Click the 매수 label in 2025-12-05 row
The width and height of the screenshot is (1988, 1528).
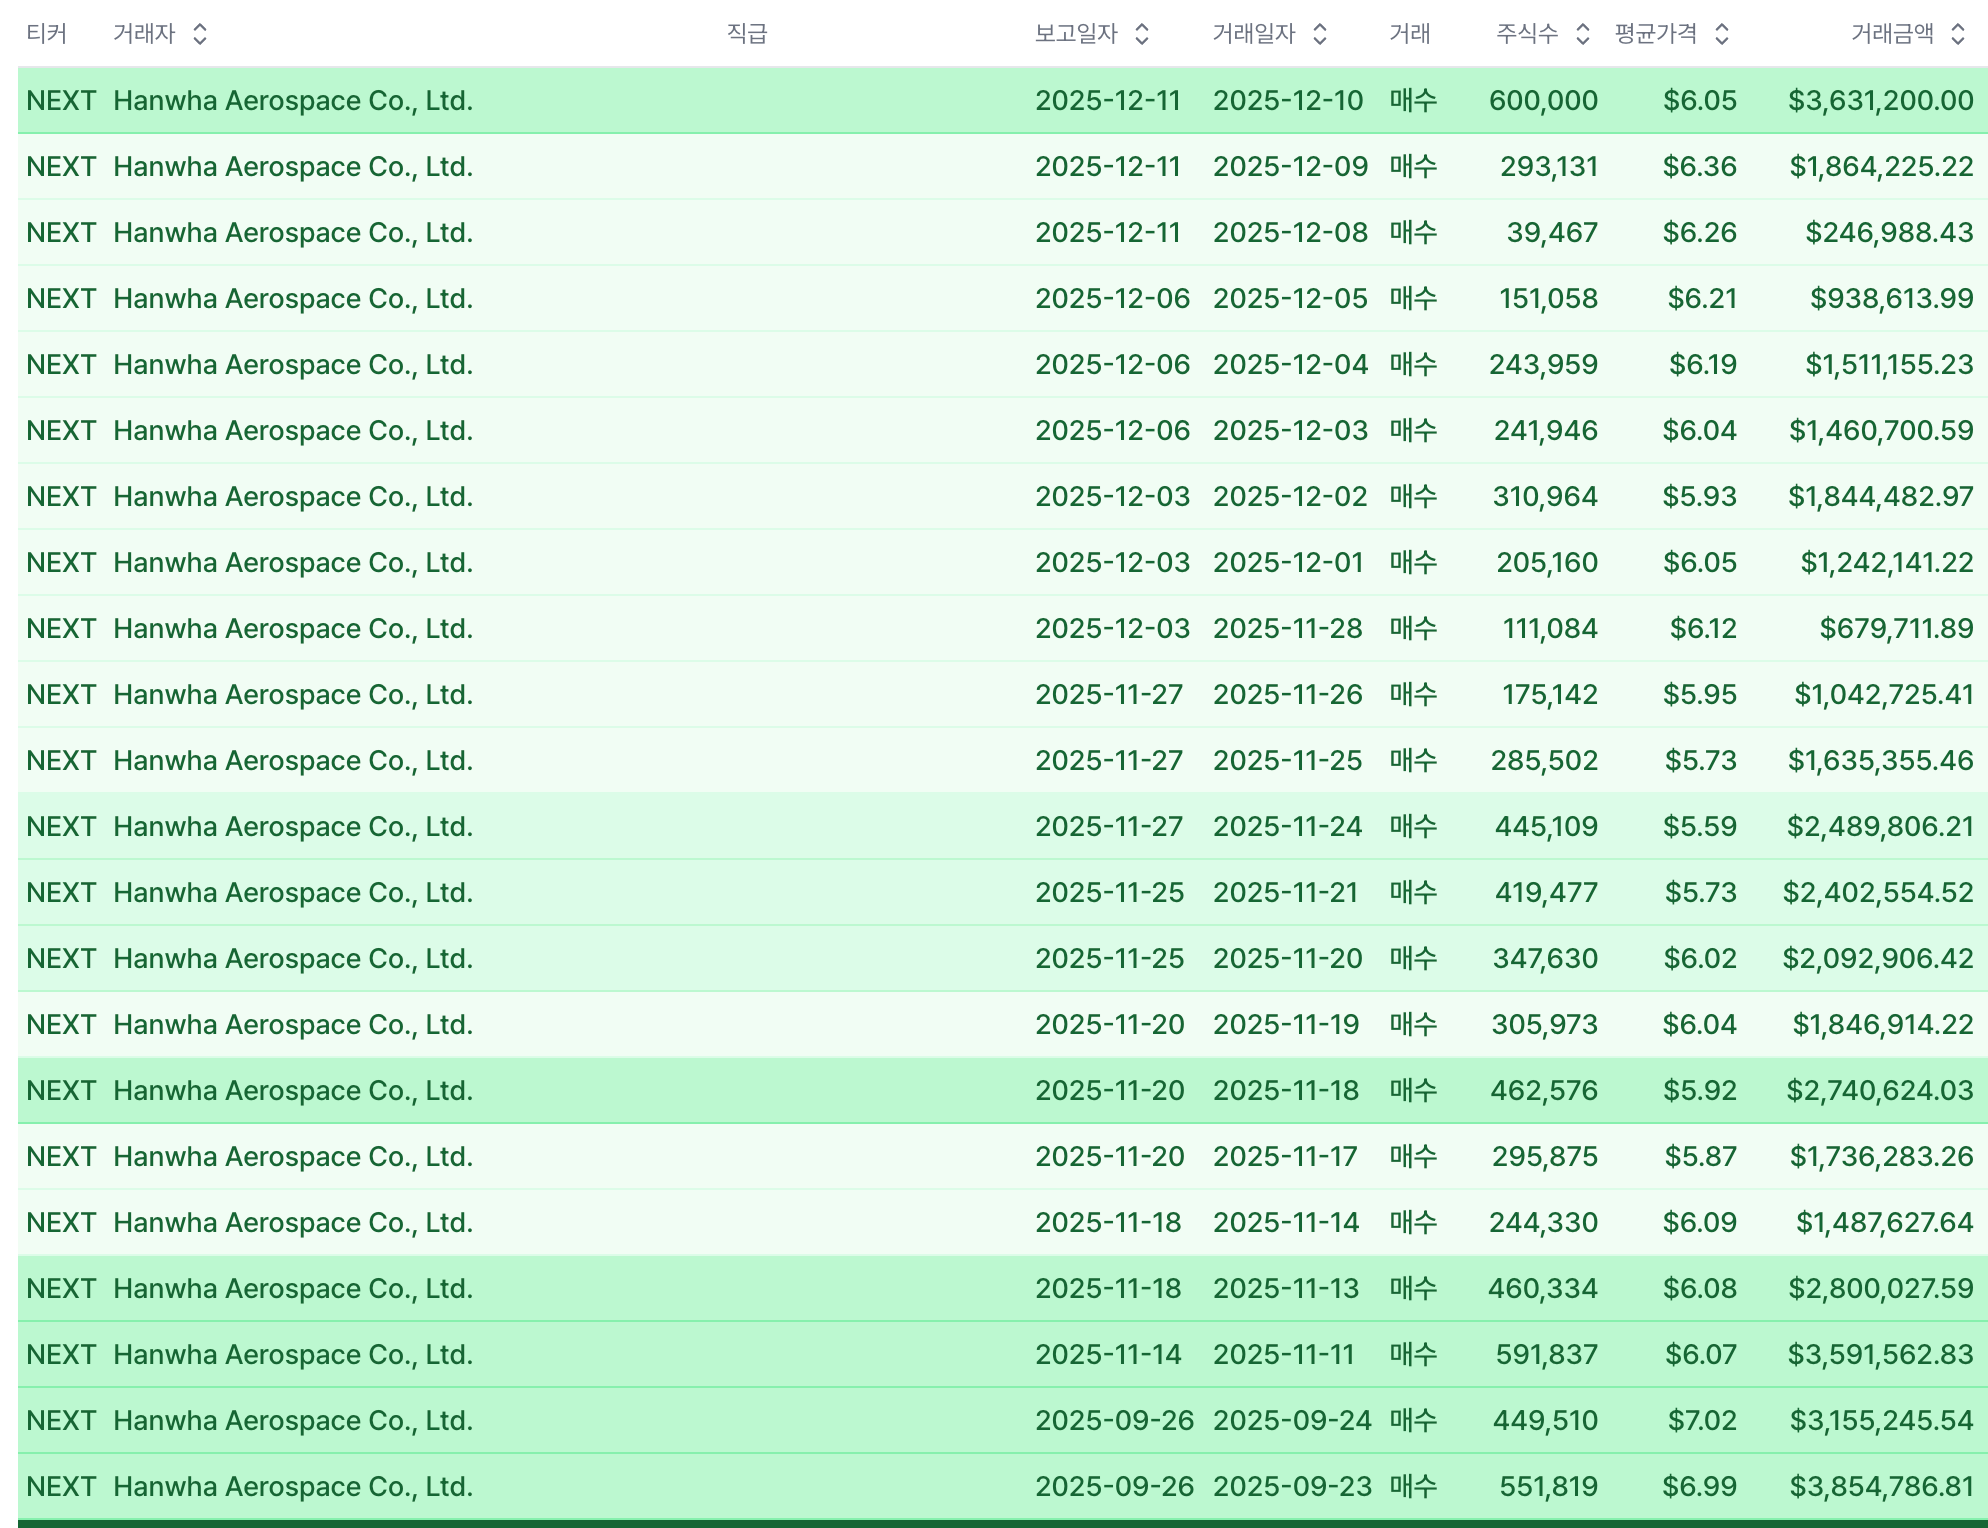(x=1412, y=299)
